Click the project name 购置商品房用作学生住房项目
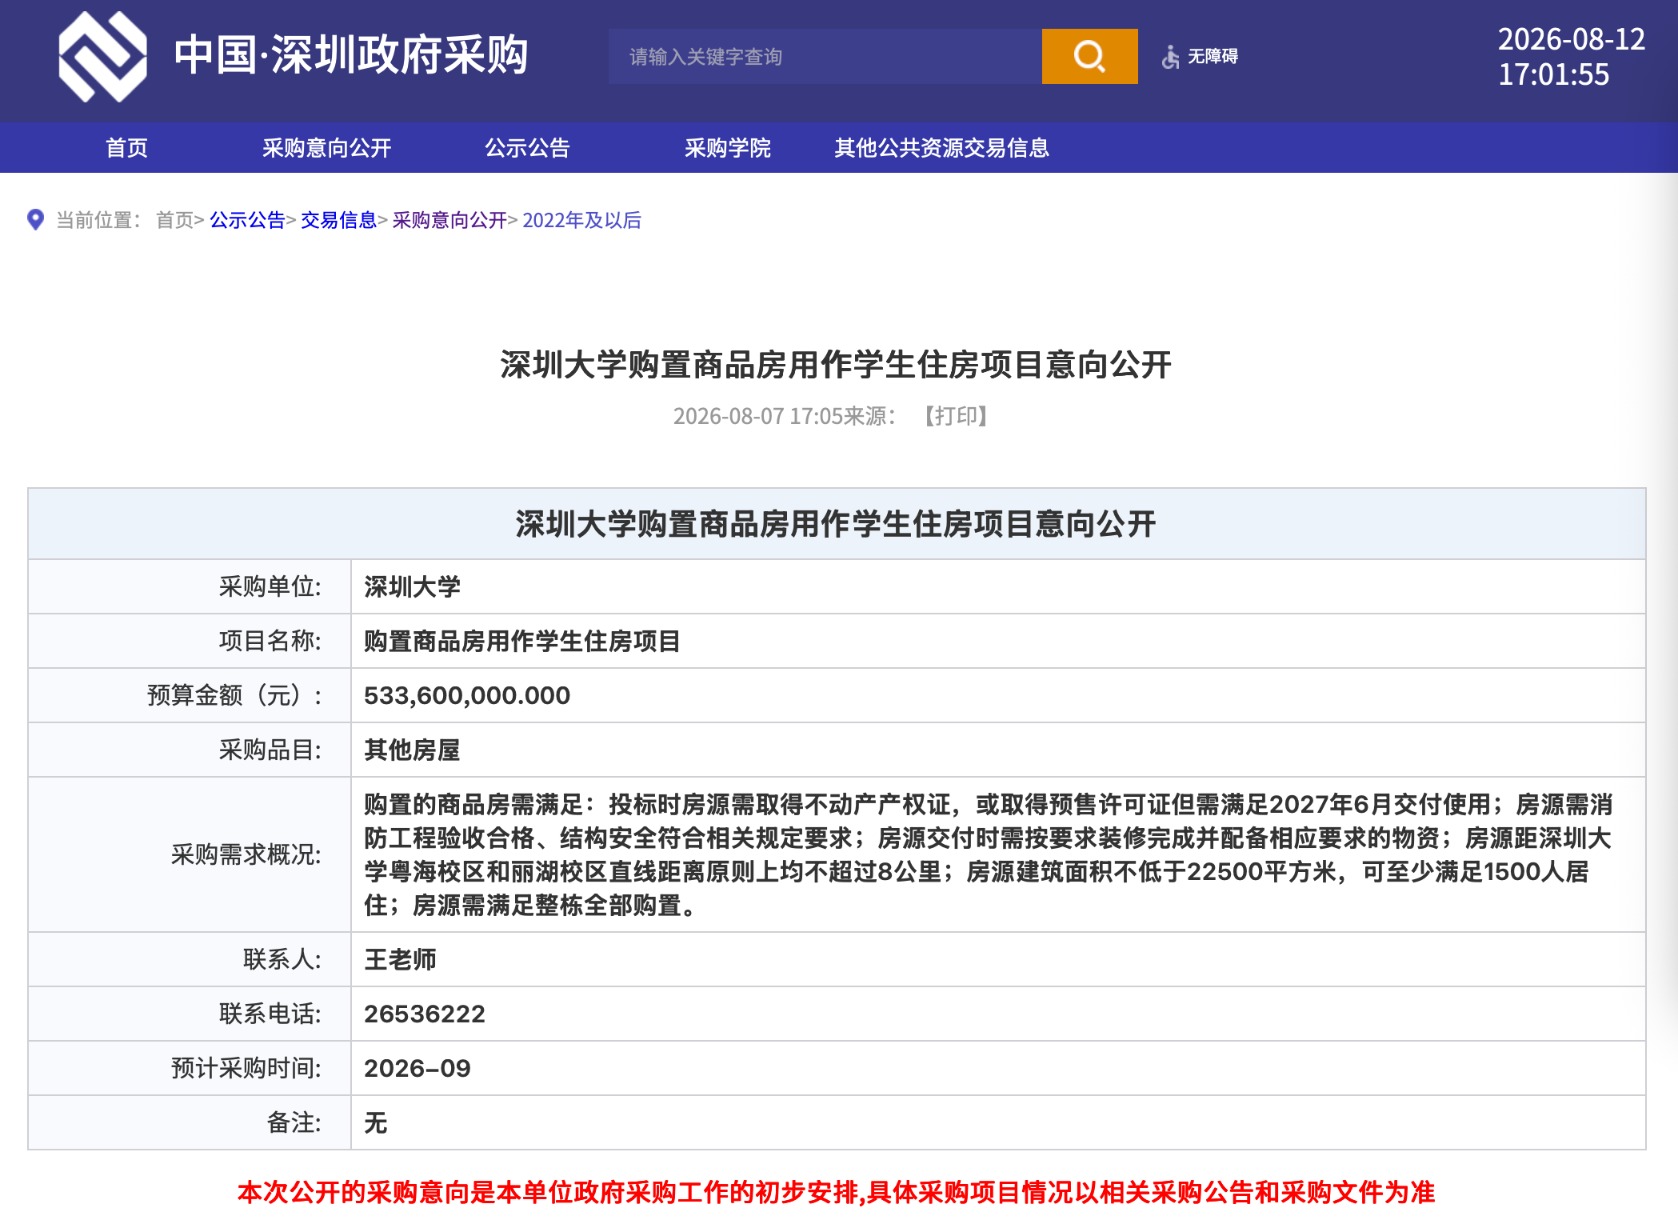The image size is (1678, 1232). [522, 641]
